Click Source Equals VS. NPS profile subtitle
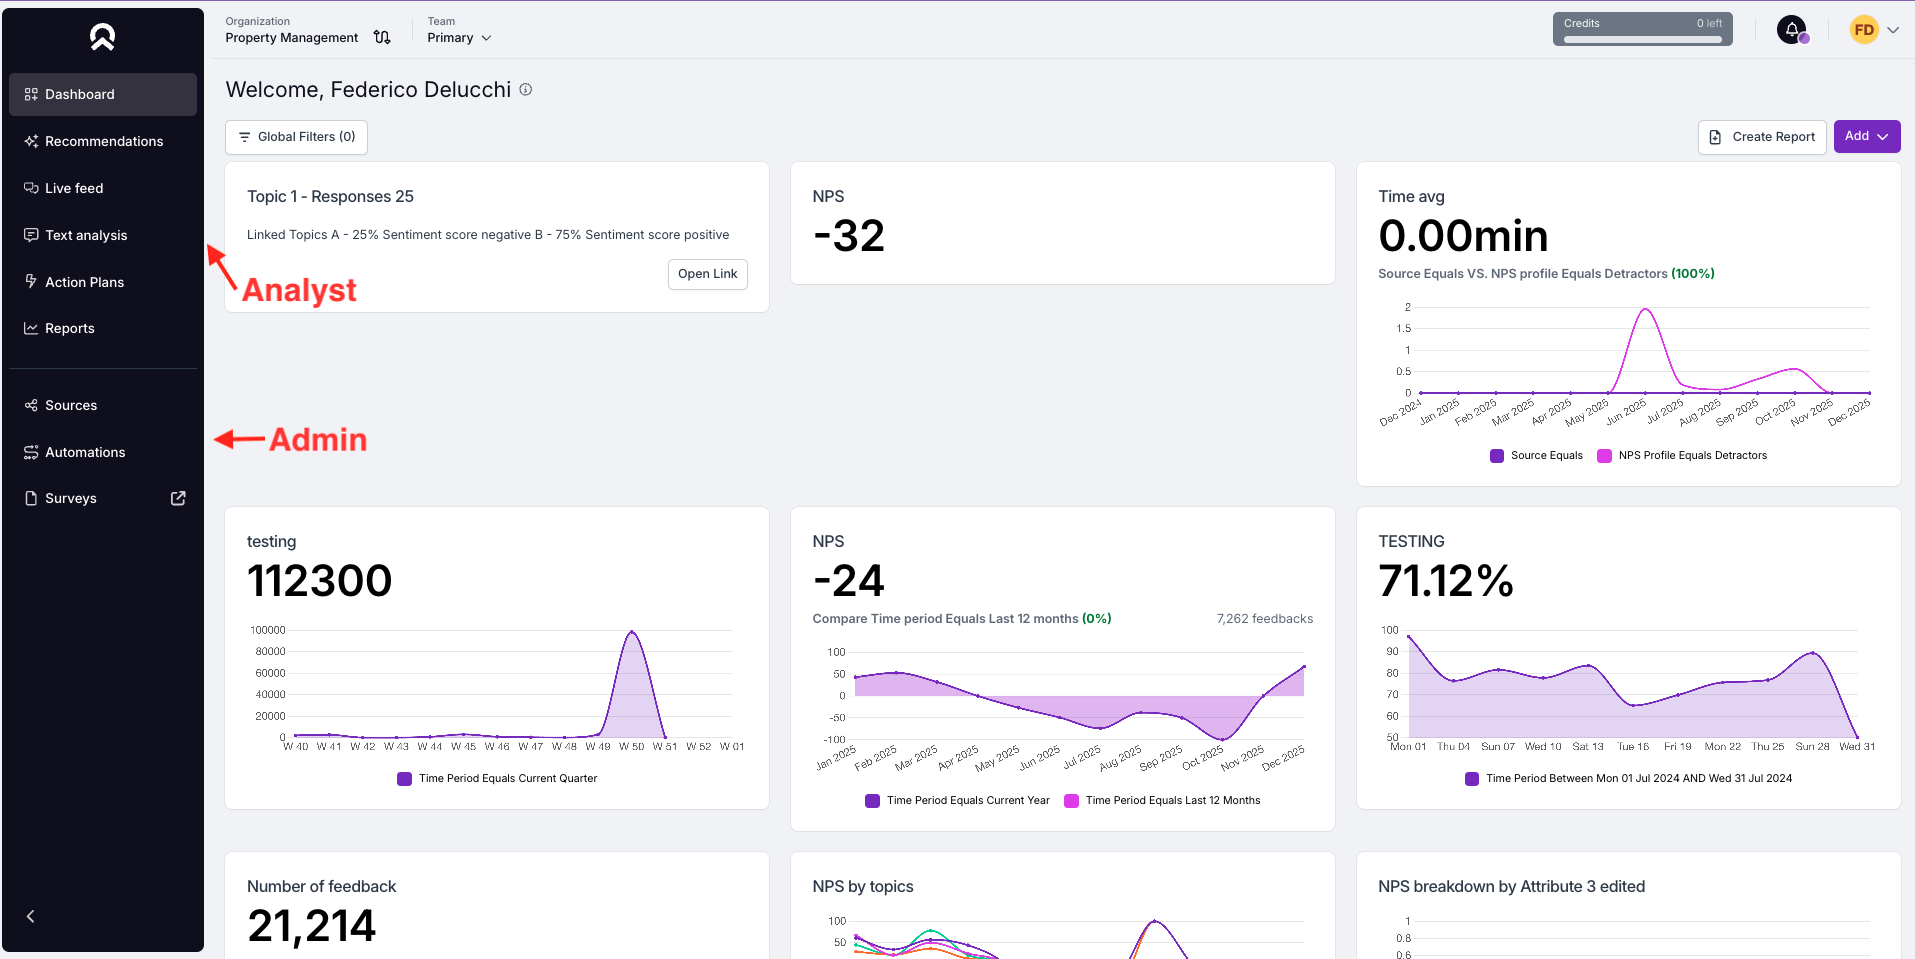Screen dimensions: 1915x959 click(x=1546, y=274)
